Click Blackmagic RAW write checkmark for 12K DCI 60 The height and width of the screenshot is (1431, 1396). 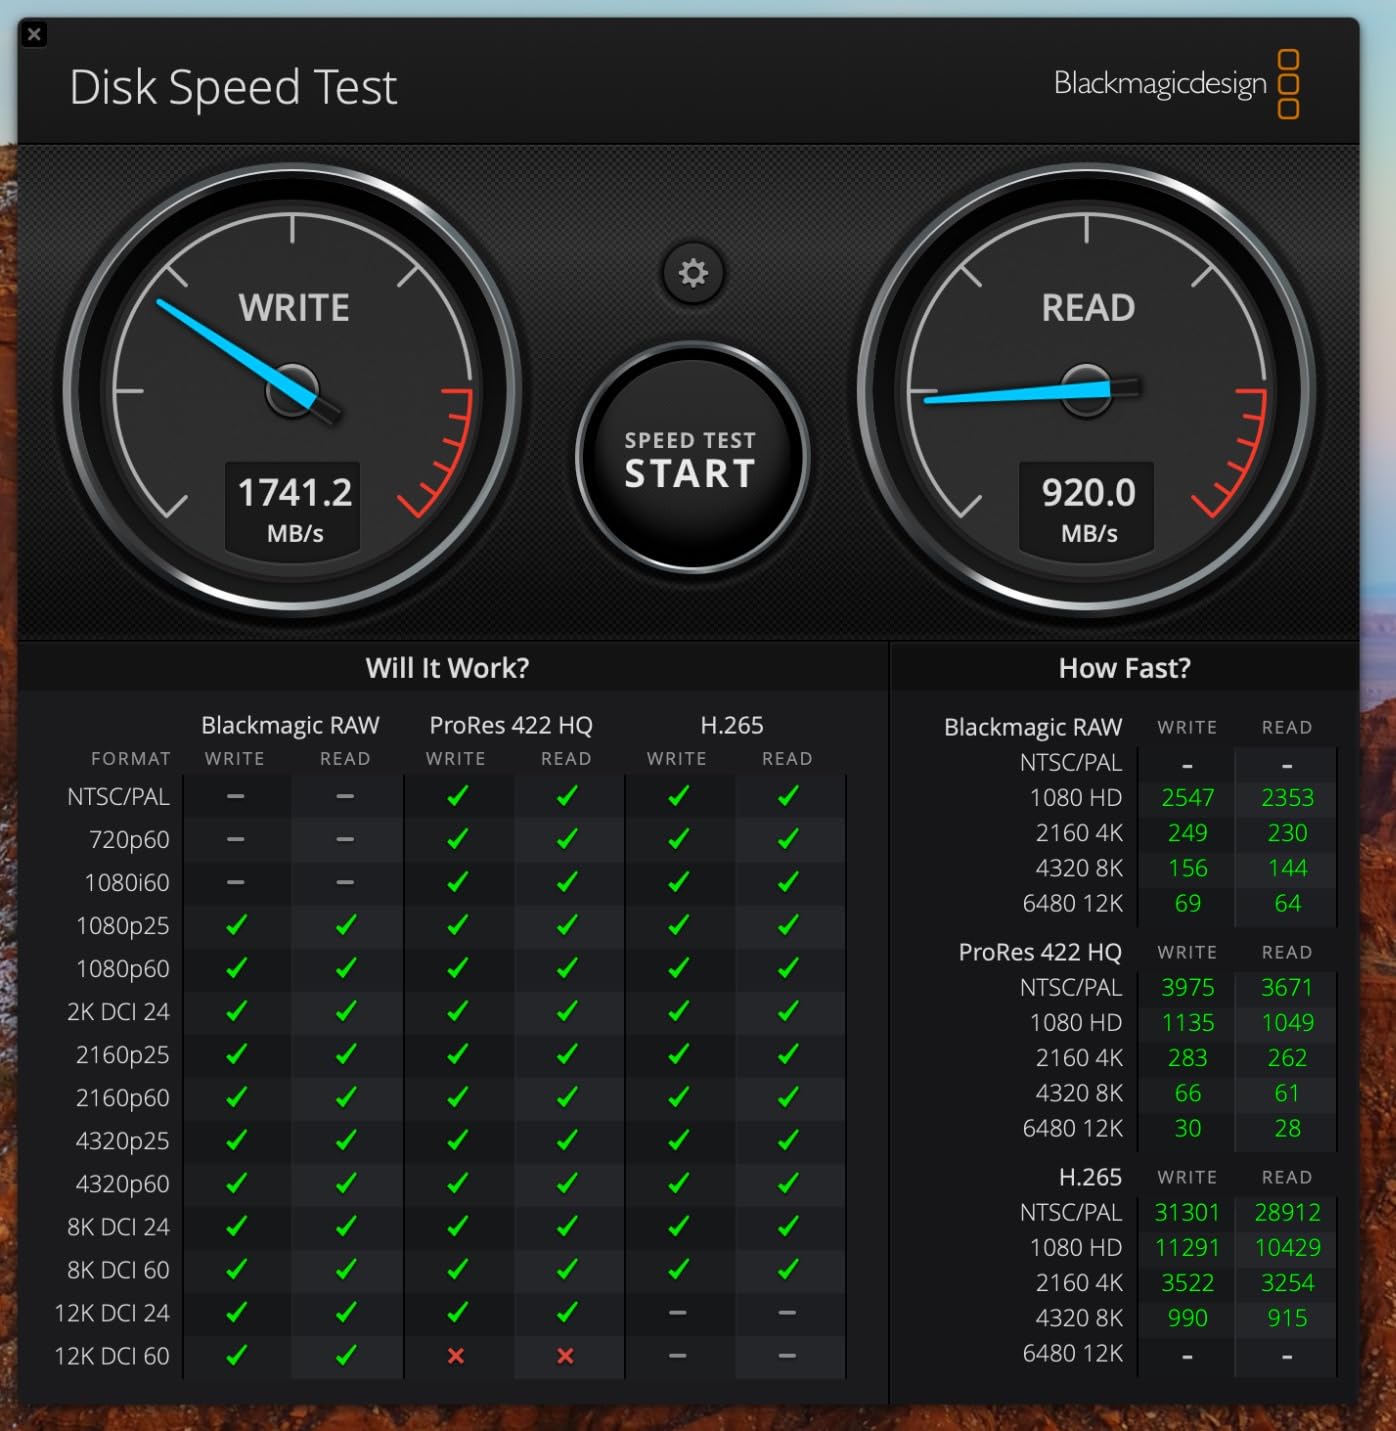(x=236, y=1355)
